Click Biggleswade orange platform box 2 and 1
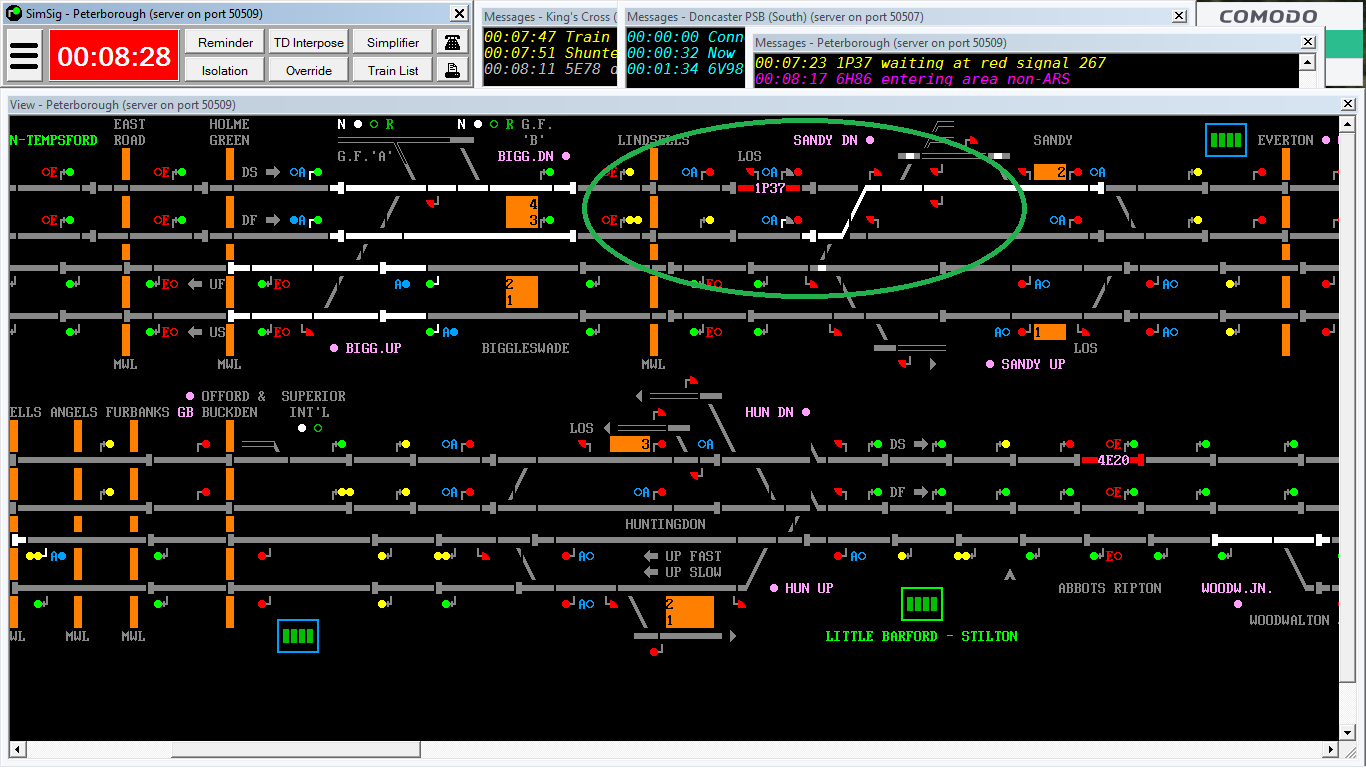This screenshot has height=768, width=1366. coord(522,292)
